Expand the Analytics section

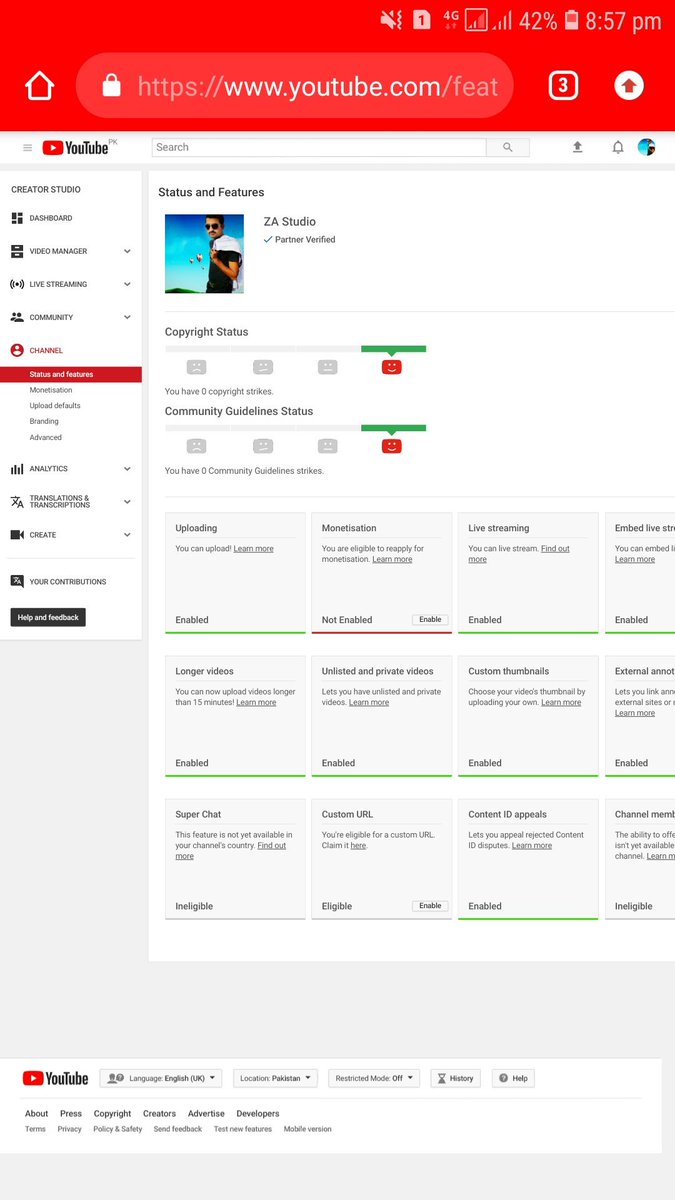[127, 468]
